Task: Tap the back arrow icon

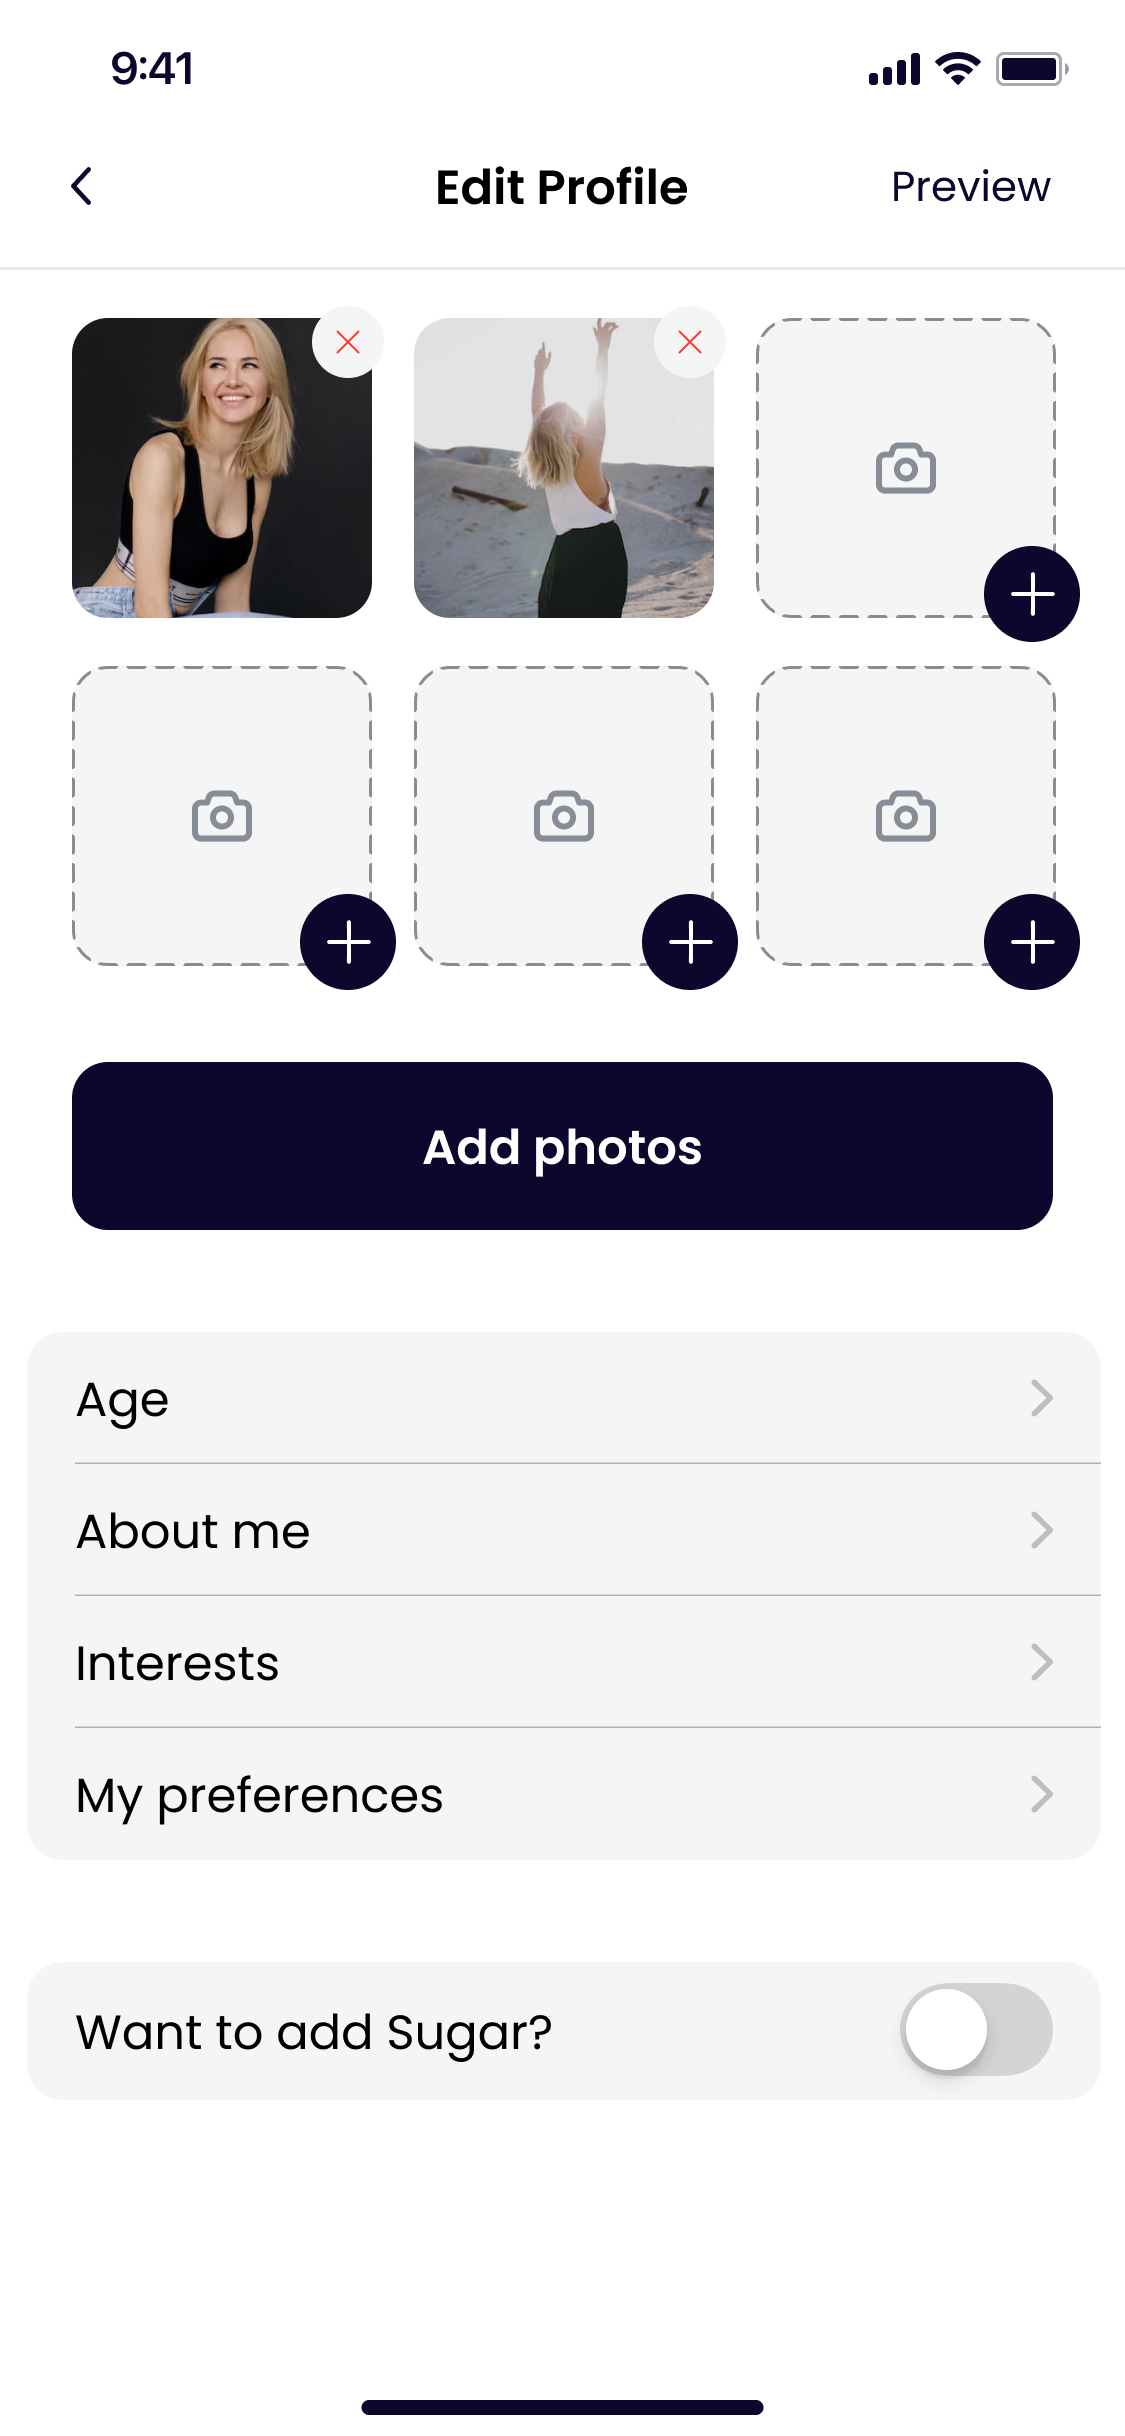Action: point(83,186)
